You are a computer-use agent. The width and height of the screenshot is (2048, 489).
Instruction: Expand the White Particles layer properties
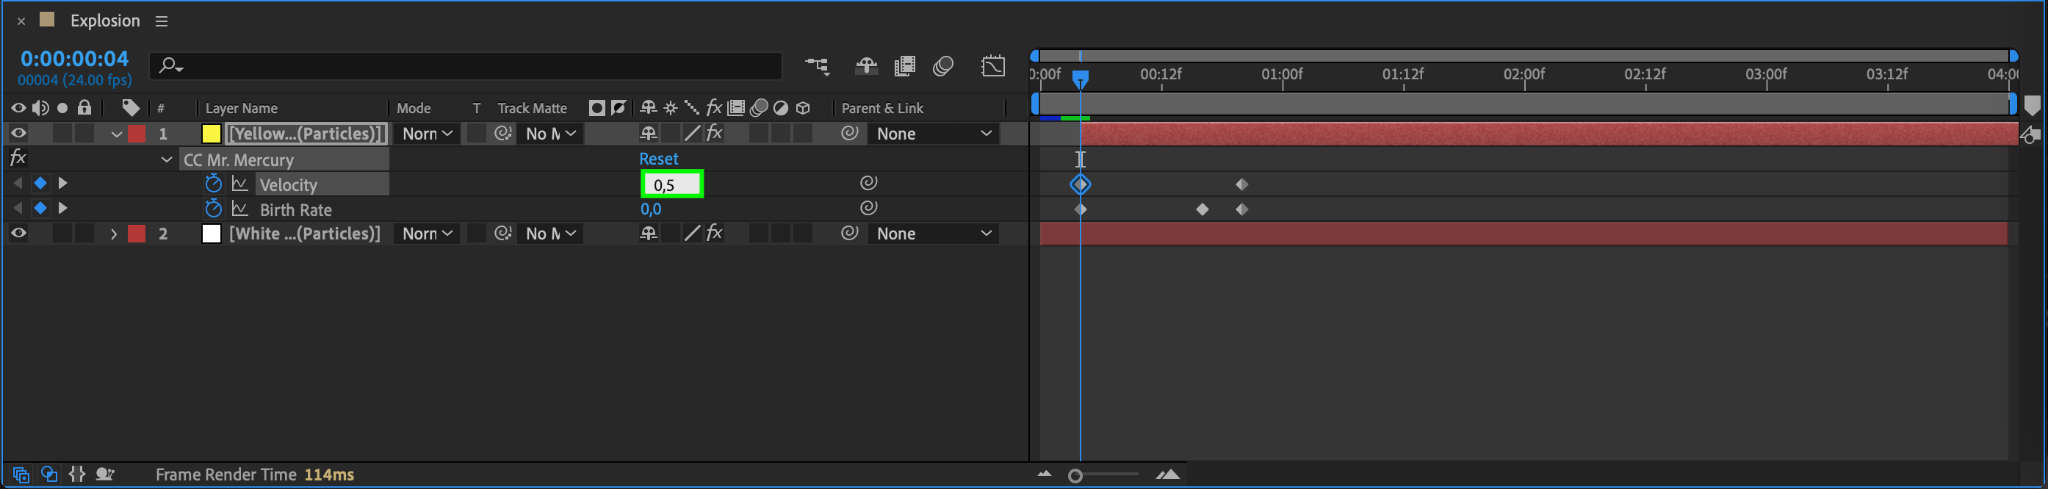click(x=114, y=234)
